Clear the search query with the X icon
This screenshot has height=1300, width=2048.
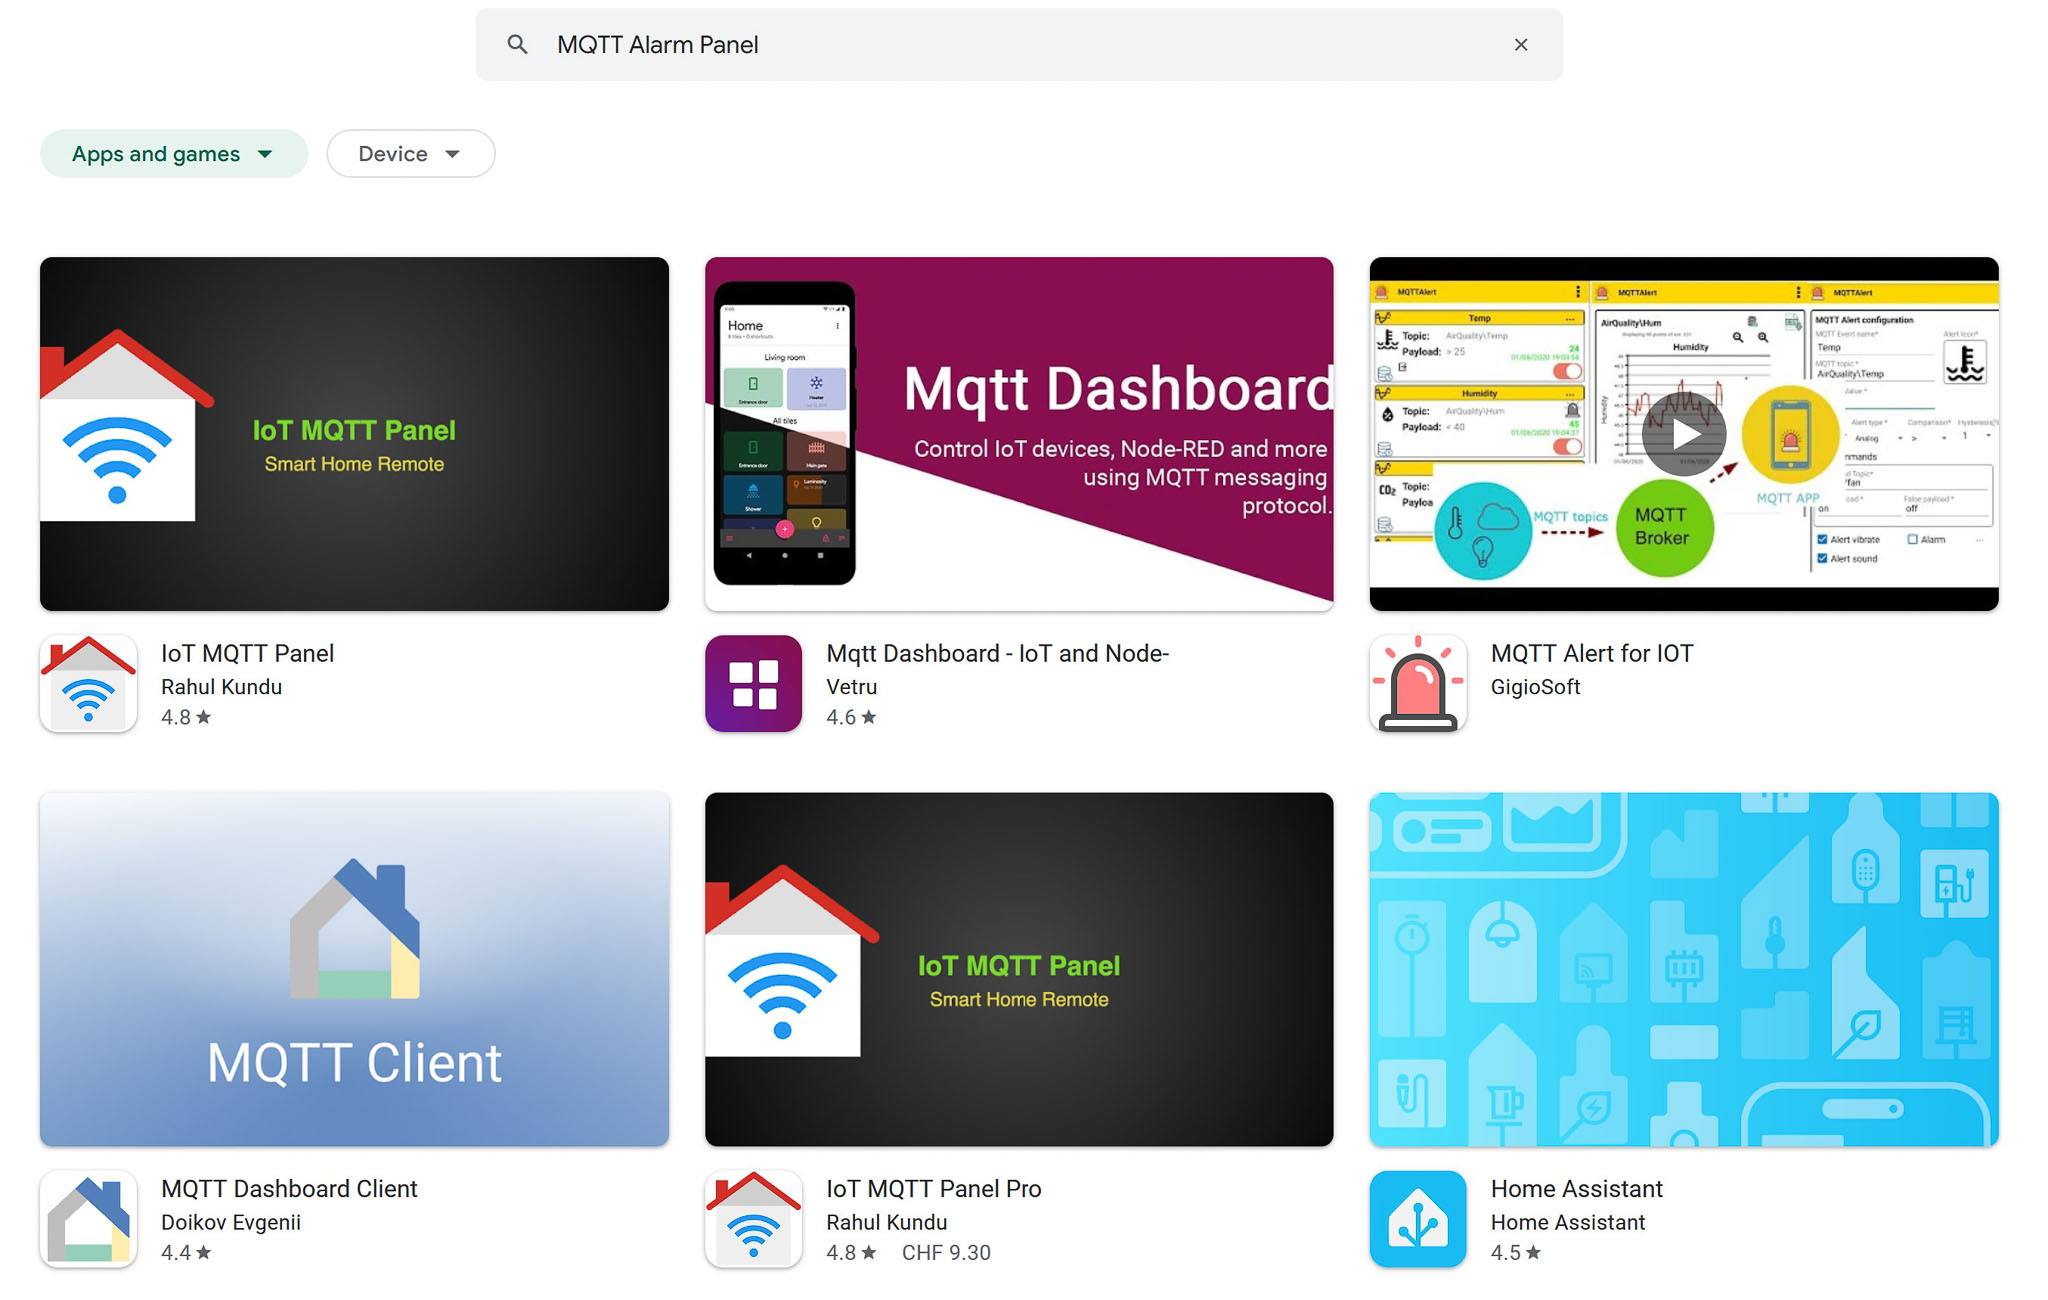coord(1521,44)
